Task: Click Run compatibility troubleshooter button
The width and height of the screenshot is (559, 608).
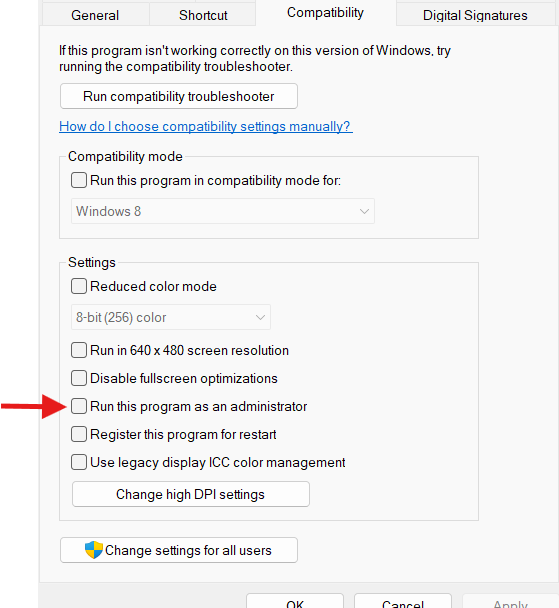Action: pos(179,96)
